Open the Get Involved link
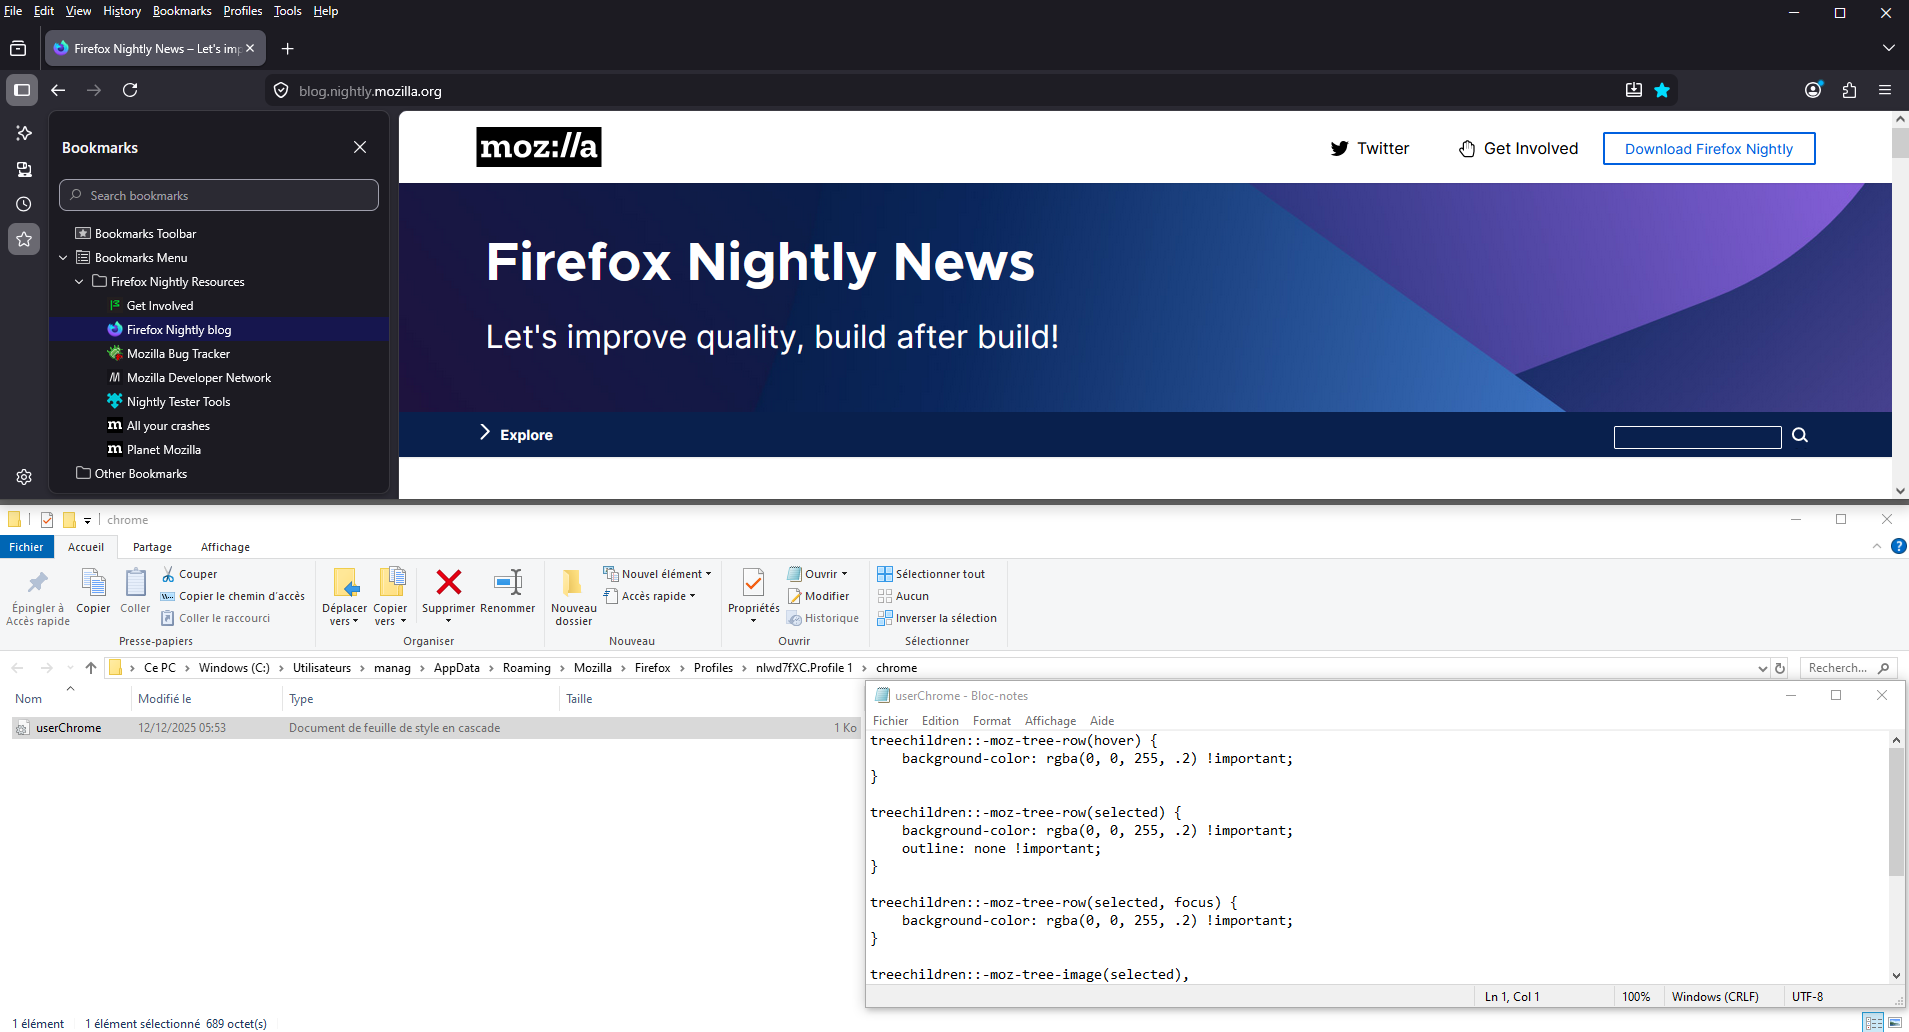The width and height of the screenshot is (1909, 1032). [1518, 149]
